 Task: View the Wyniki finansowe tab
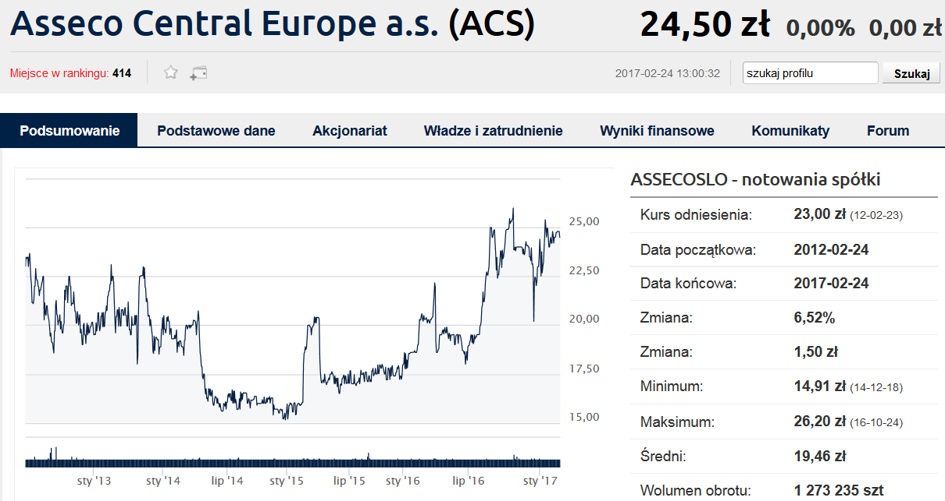[657, 131]
